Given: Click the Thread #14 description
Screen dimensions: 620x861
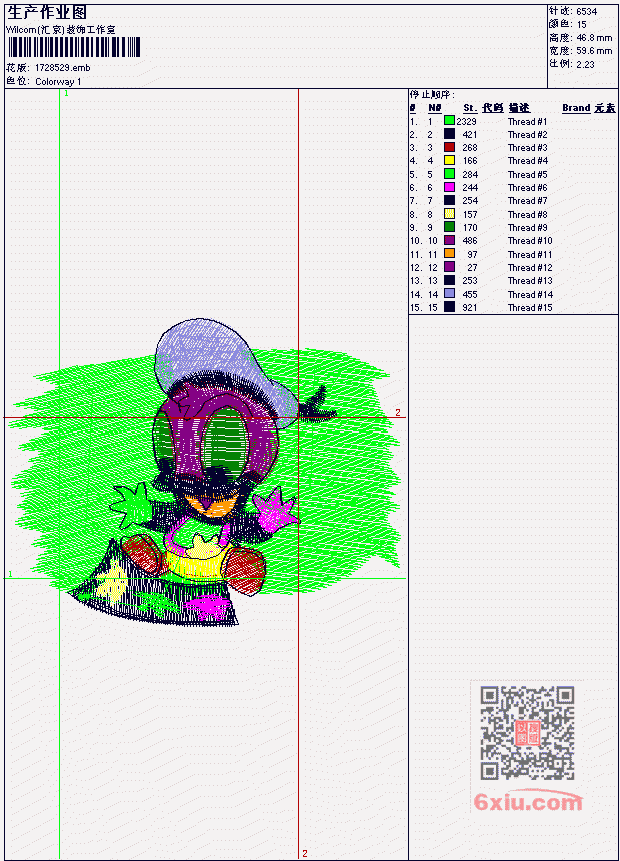Looking at the screenshot, I should 530,295.
